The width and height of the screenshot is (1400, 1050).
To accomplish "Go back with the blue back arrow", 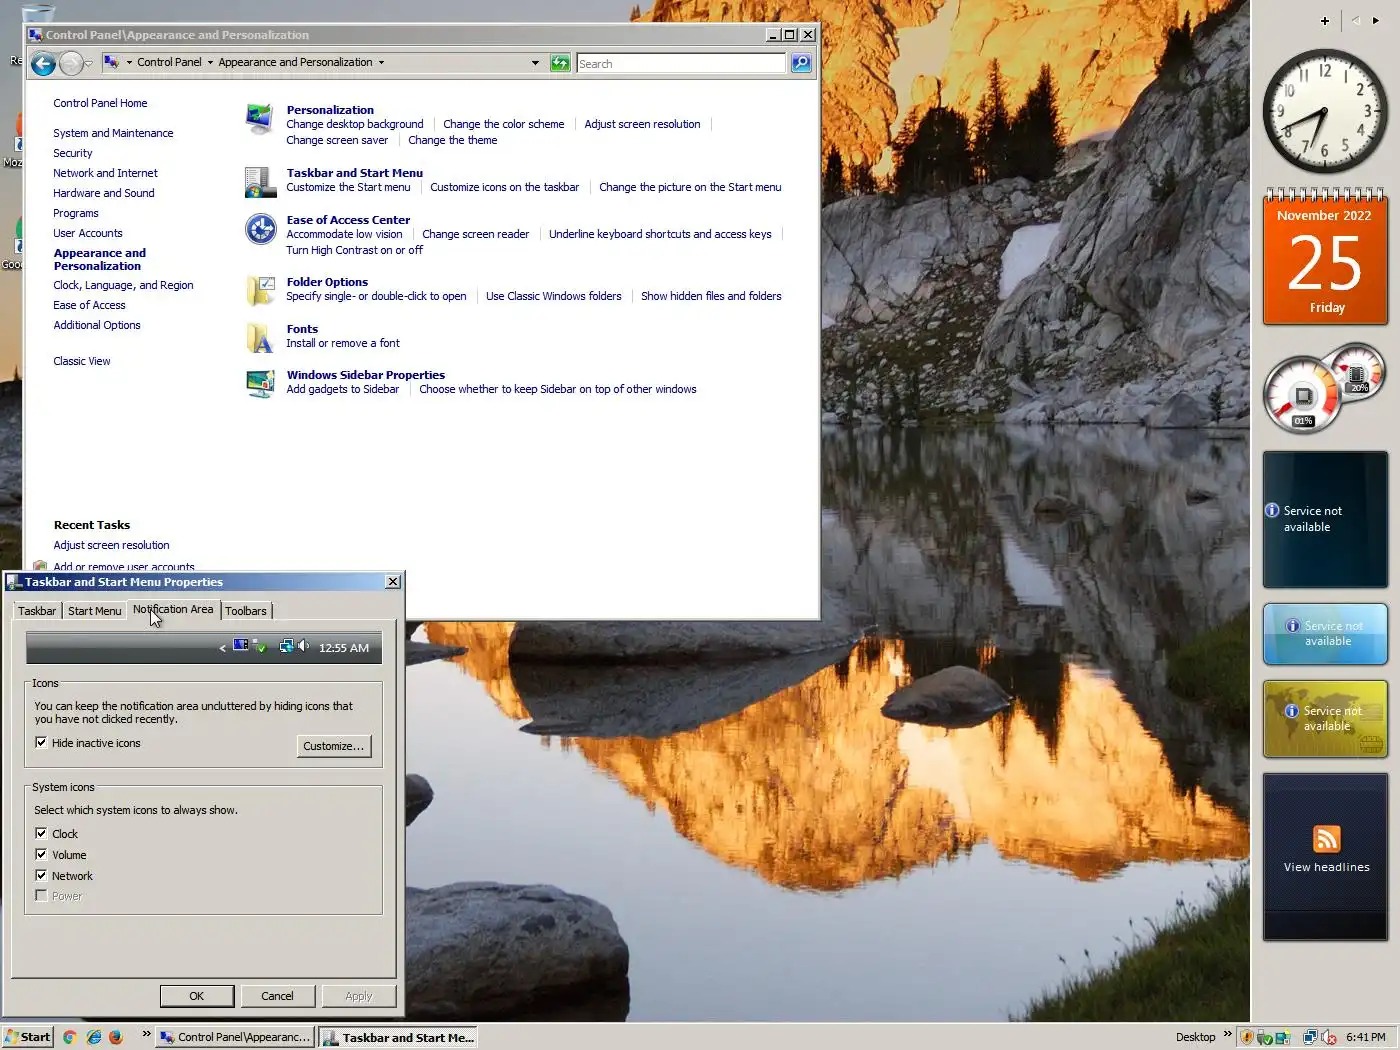I will [43, 64].
